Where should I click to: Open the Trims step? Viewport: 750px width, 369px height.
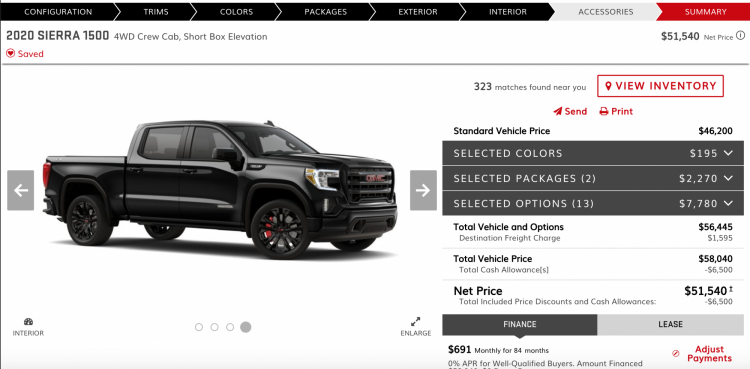(156, 12)
